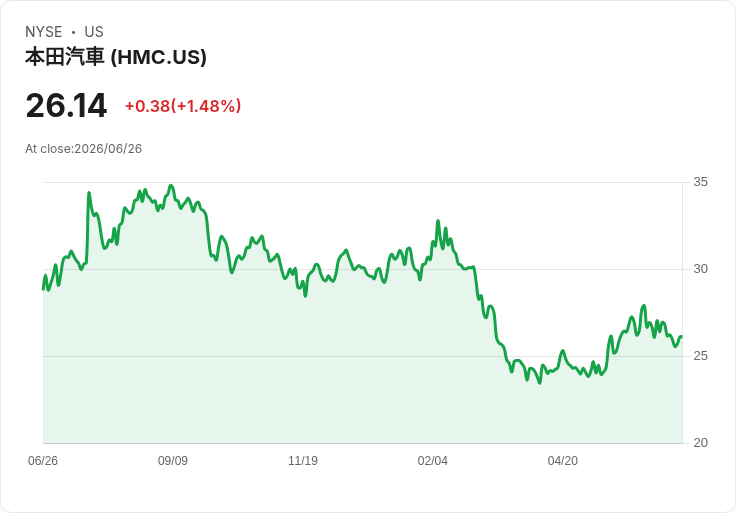Click the 25 price axis label
Screen dimensions: 736x513
700,356
